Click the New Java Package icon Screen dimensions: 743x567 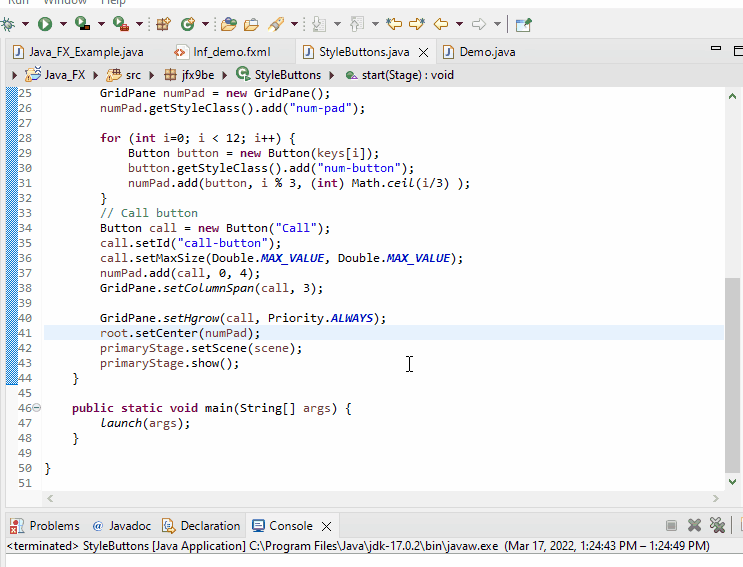click(163, 23)
